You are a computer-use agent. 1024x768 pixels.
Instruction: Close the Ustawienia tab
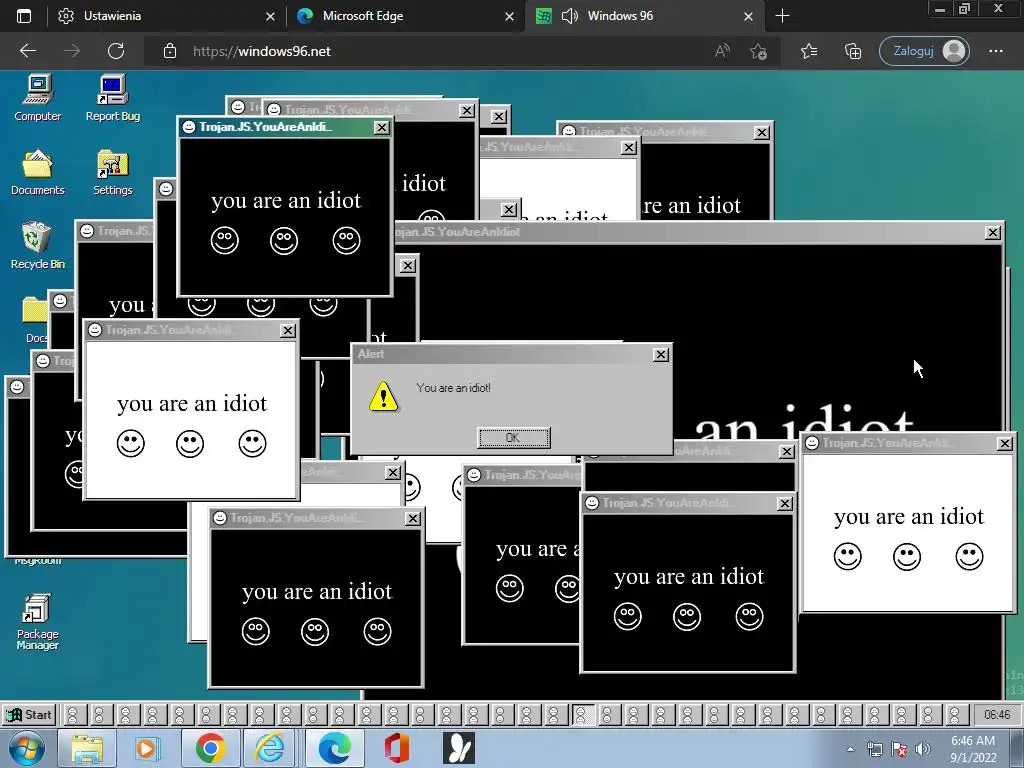(x=270, y=16)
